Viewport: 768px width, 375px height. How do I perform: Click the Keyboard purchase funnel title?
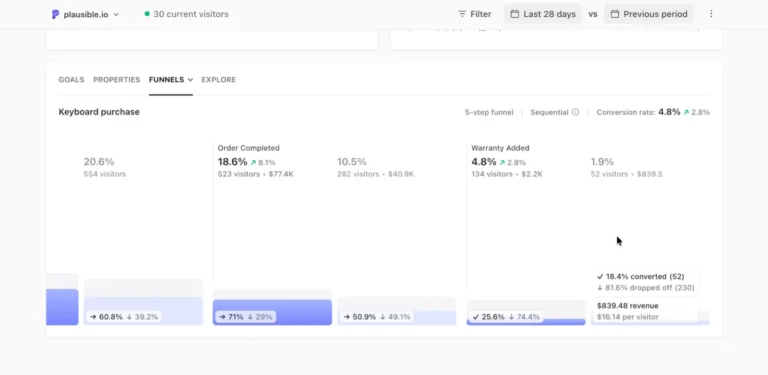point(99,112)
